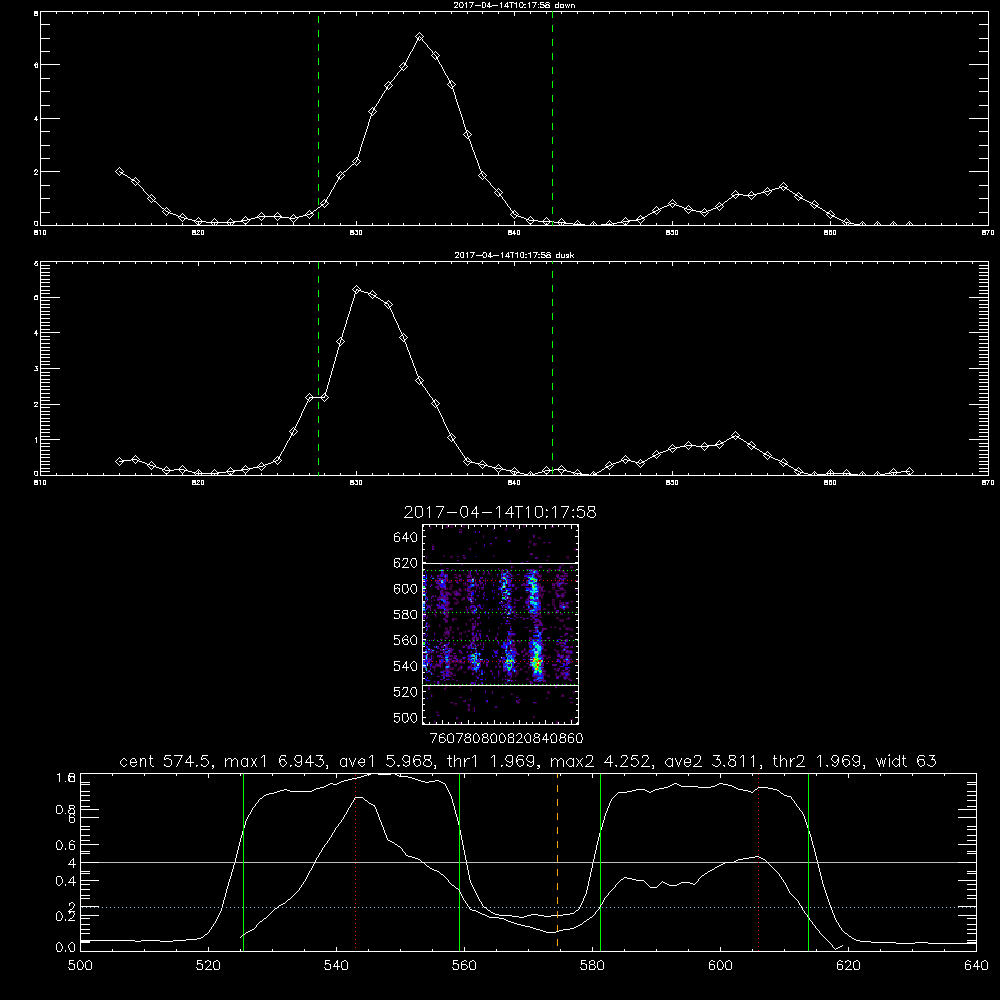This screenshot has height=1000, width=1000.
Task: Click the timestamp title above the heatmap
Action: [500, 512]
